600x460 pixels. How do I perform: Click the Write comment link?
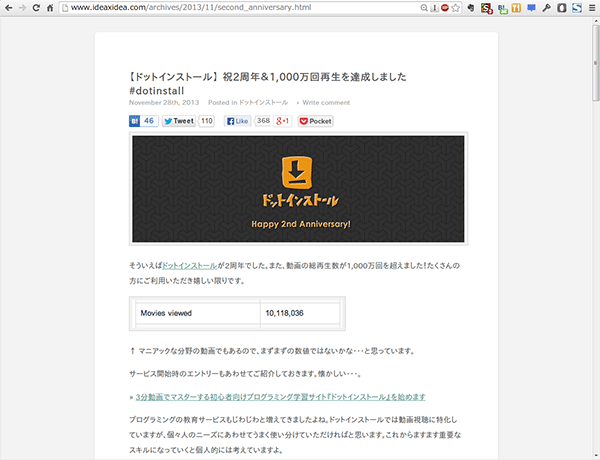326,103
